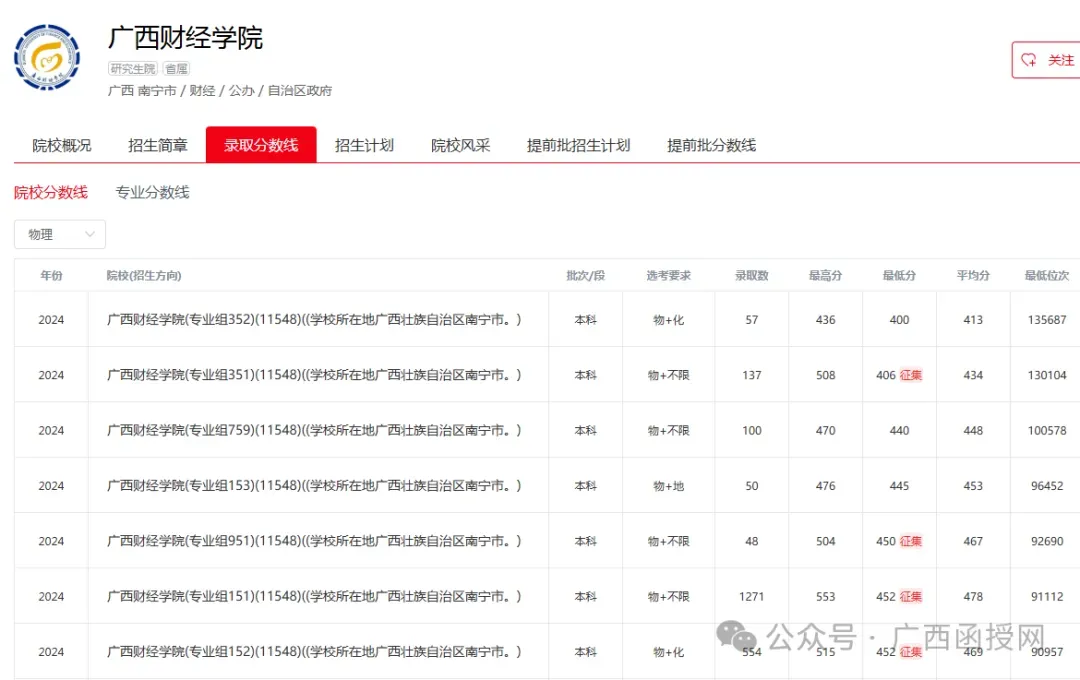Open the 招生简章 tab

158,145
